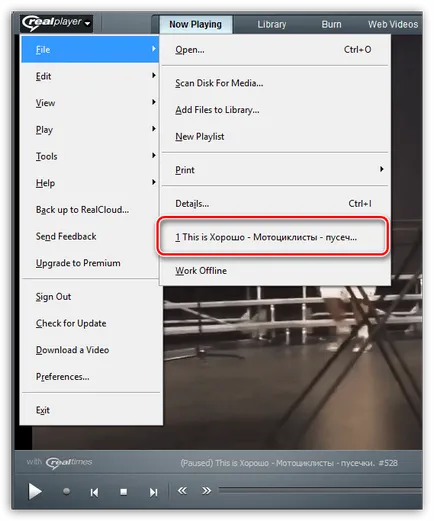Click the arrow beside the Print item
The height and width of the screenshot is (521, 434).
click(382, 169)
